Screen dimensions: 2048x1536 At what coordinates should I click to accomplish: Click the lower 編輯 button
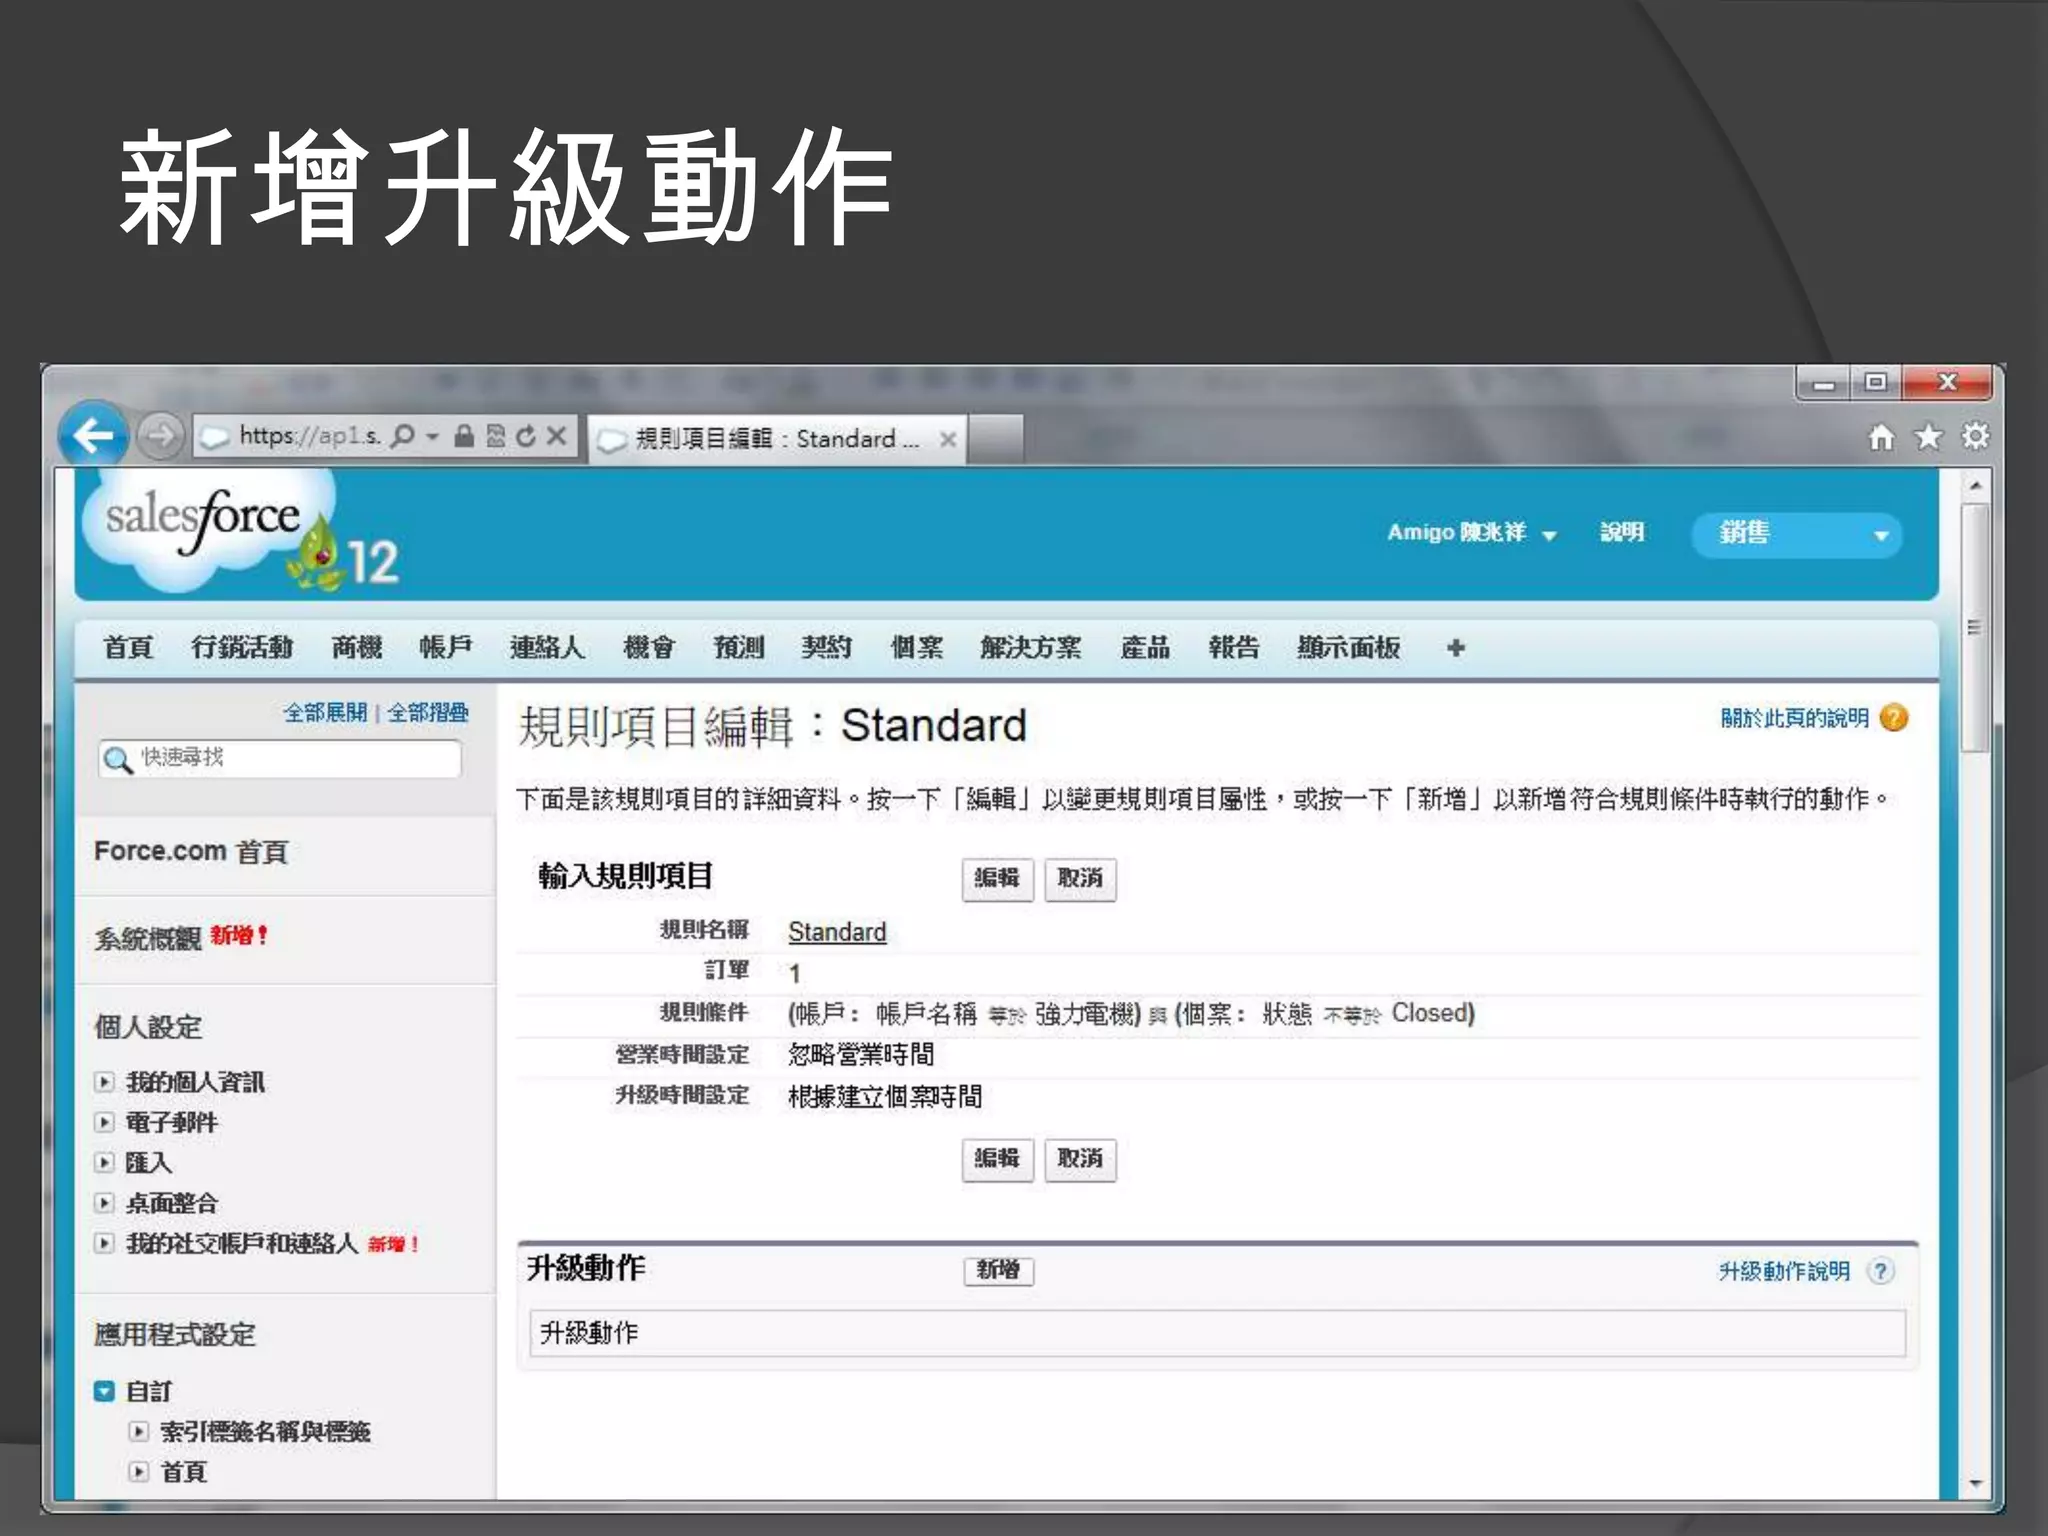click(997, 1159)
